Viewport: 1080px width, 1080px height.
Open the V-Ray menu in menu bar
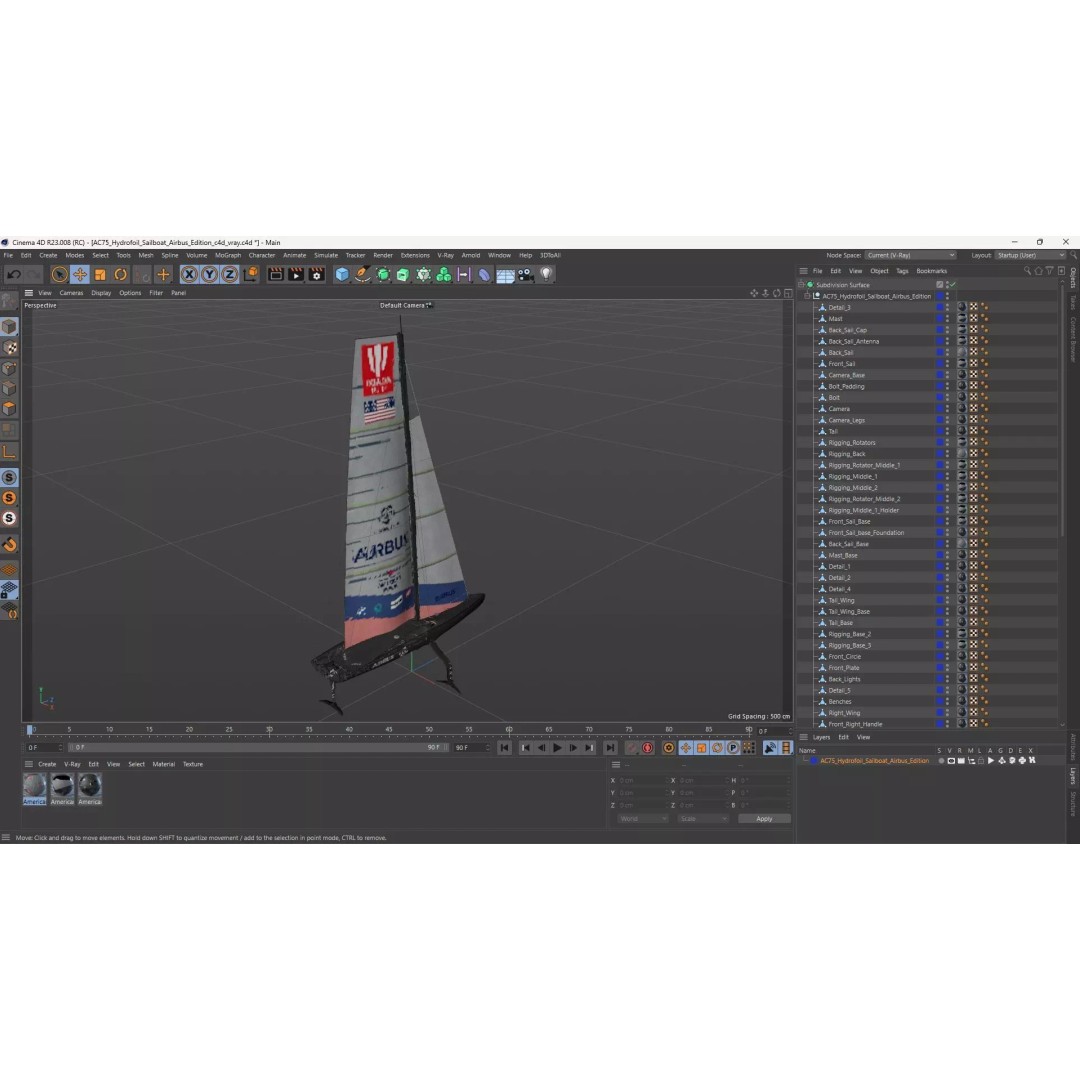point(446,255)
